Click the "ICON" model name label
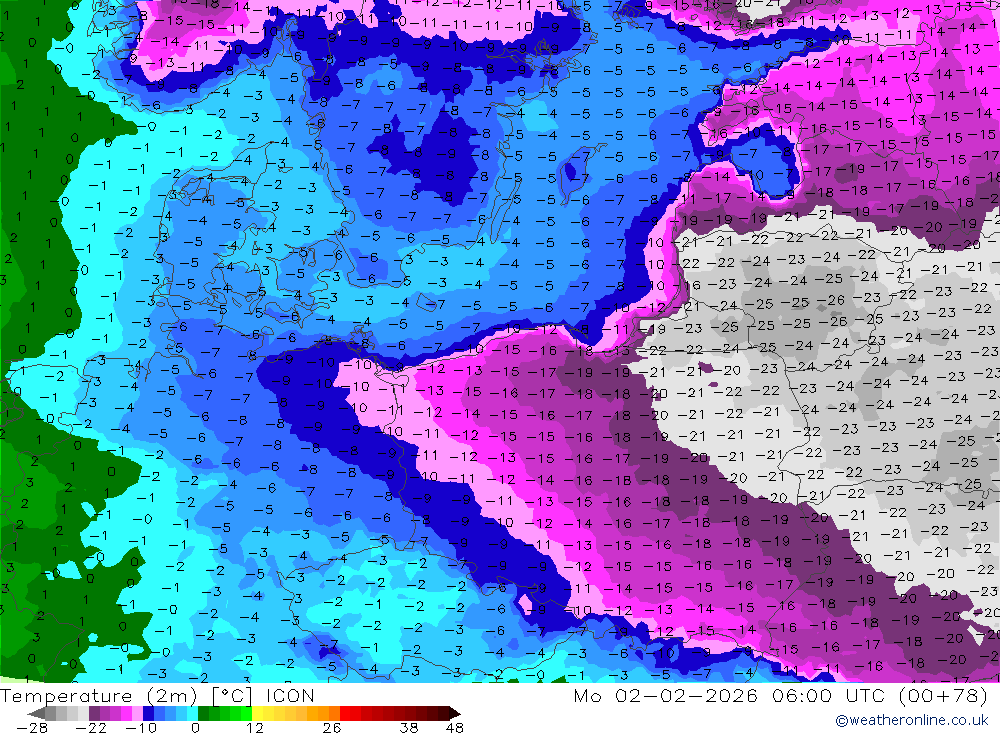 [290, 696]
